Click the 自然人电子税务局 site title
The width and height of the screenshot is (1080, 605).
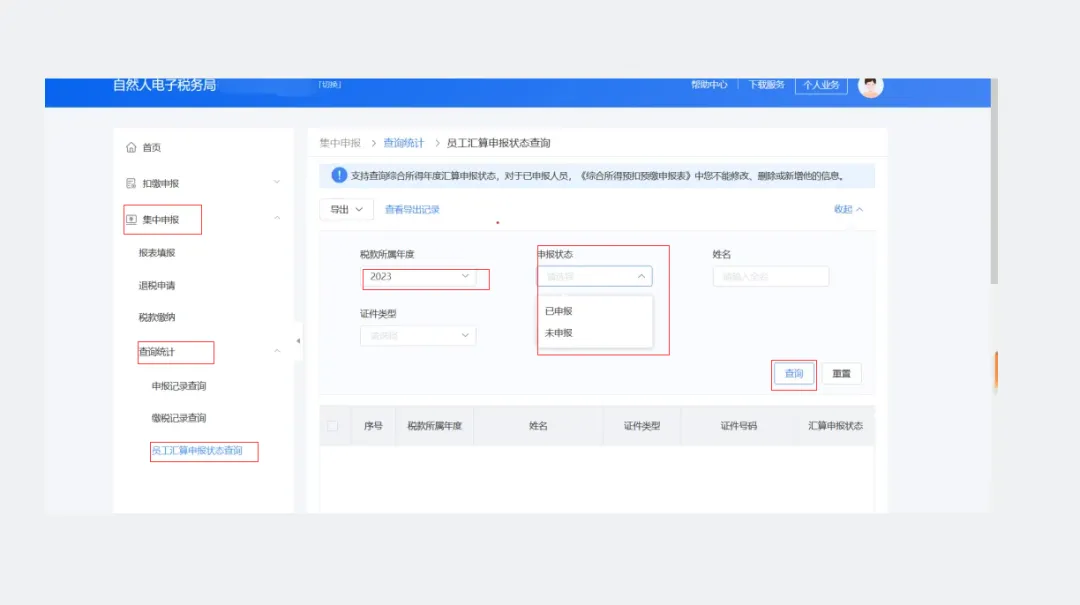coord(165,85)
